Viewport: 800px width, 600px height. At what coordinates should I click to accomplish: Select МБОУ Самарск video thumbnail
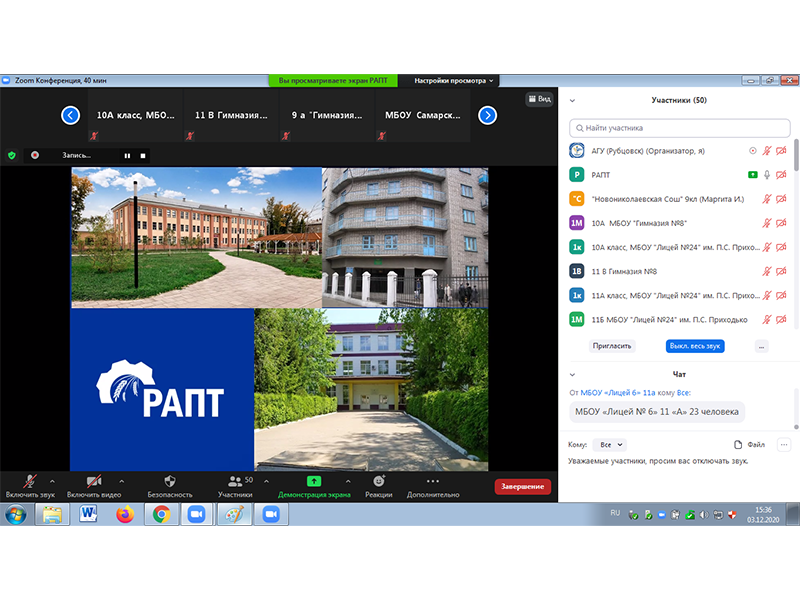coord(422,116)
